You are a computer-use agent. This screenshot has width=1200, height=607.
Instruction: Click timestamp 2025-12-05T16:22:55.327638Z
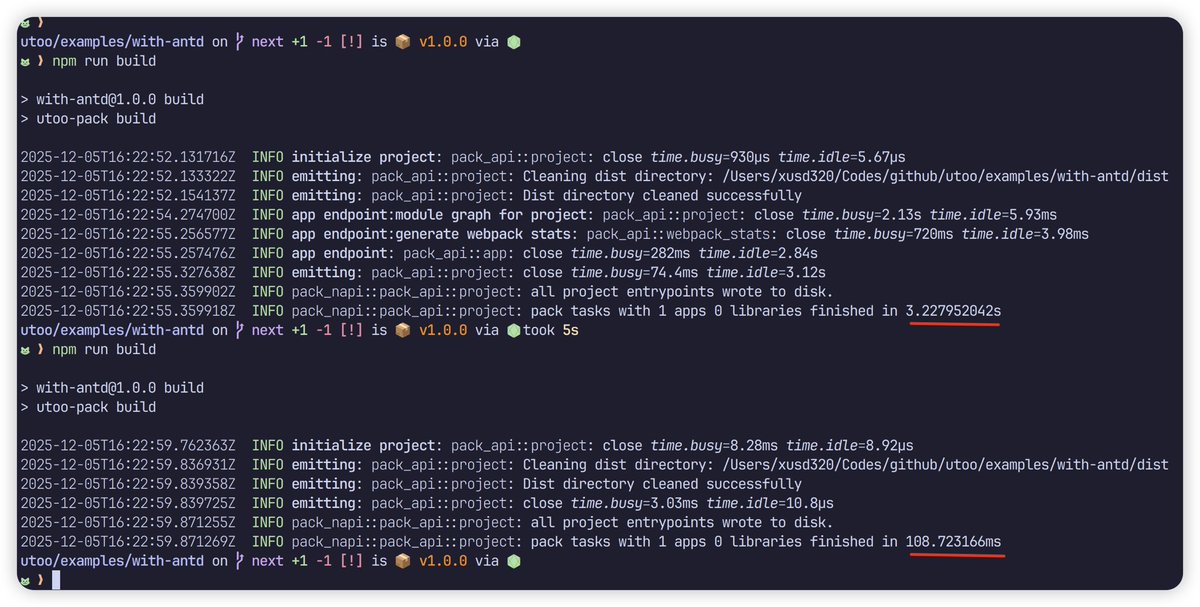click(128, 272)
